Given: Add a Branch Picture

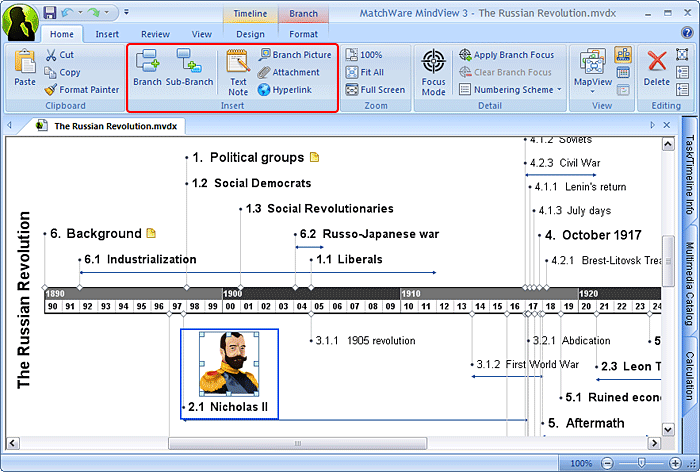Looking at the screenshot, I should pyautogui.click(x=295, y=54).
